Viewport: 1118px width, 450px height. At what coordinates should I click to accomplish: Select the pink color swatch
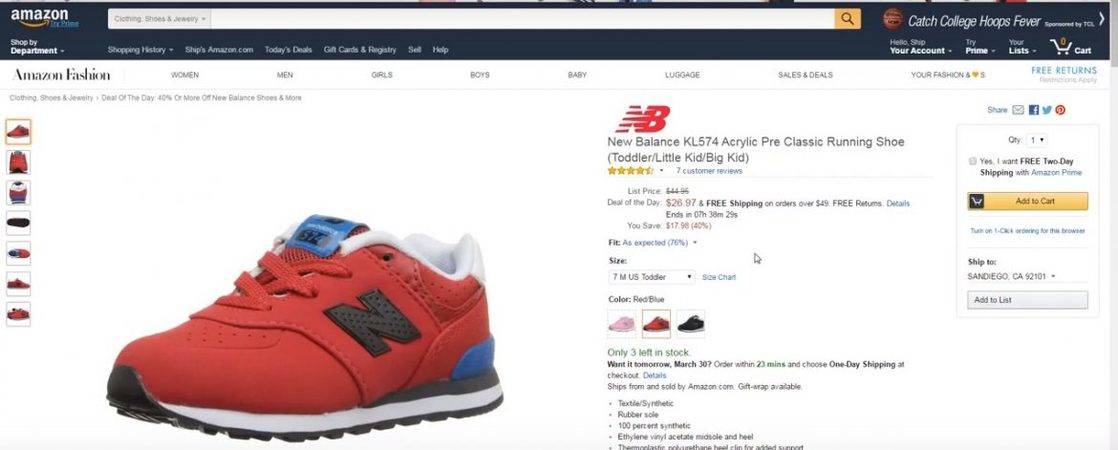[622, 324]
